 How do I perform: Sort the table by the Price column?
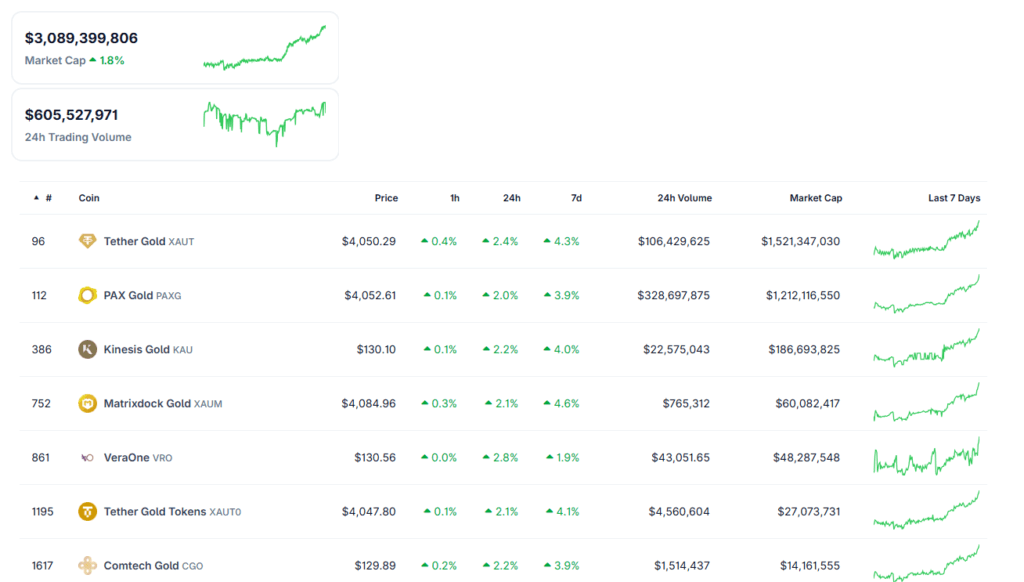(386, 197)
